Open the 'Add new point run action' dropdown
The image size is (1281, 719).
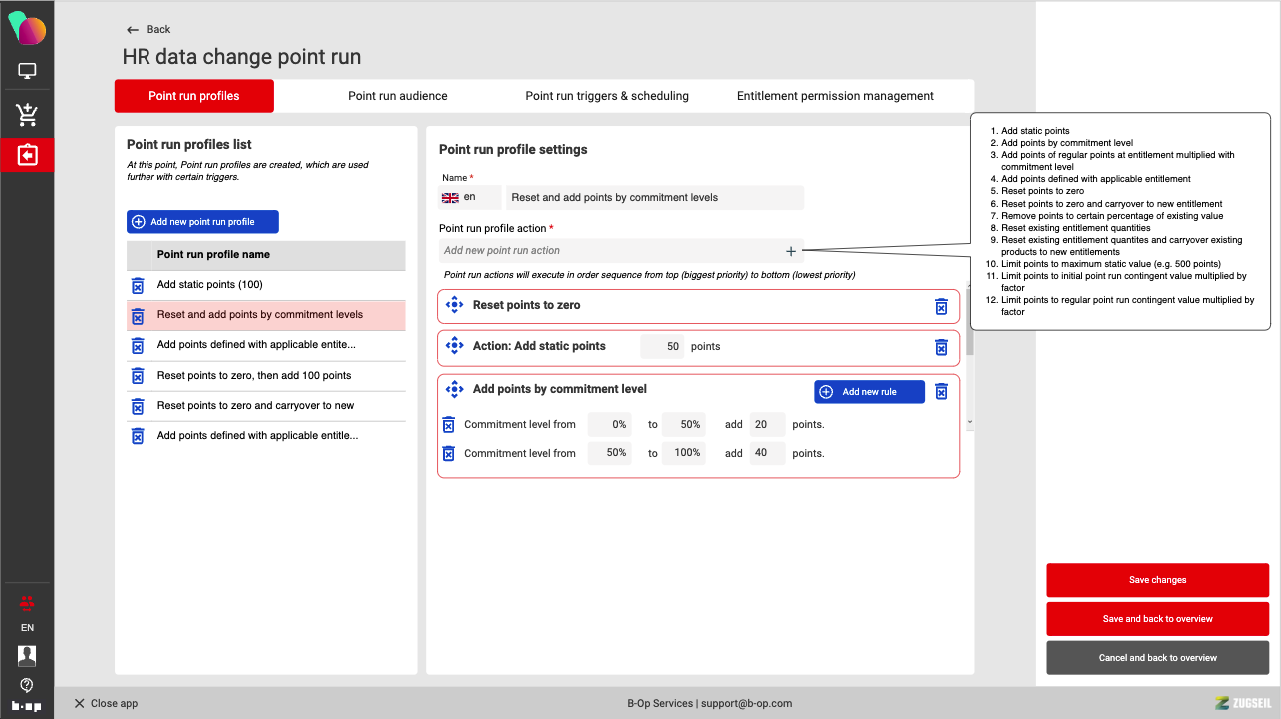point(620,251)
